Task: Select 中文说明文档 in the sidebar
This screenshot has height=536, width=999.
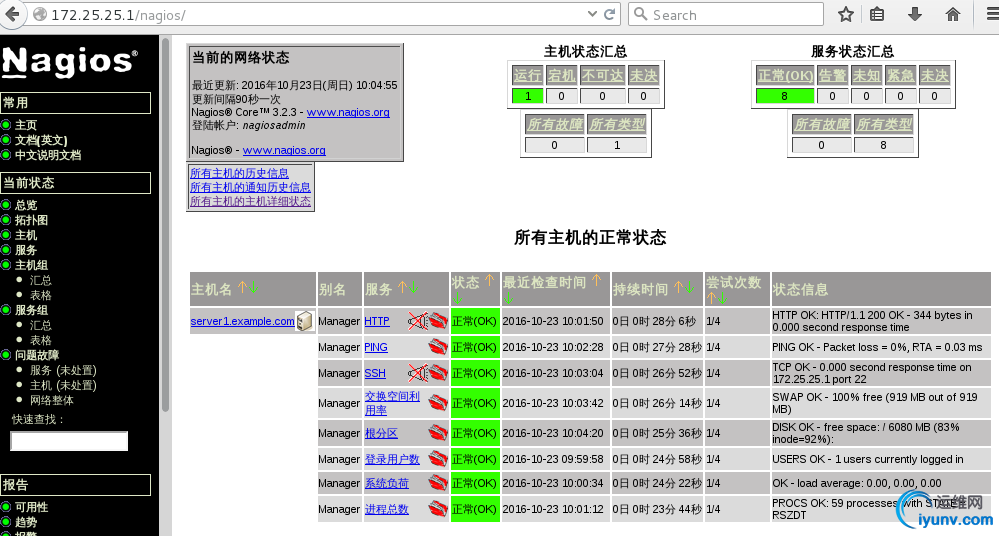Action: 48,155
